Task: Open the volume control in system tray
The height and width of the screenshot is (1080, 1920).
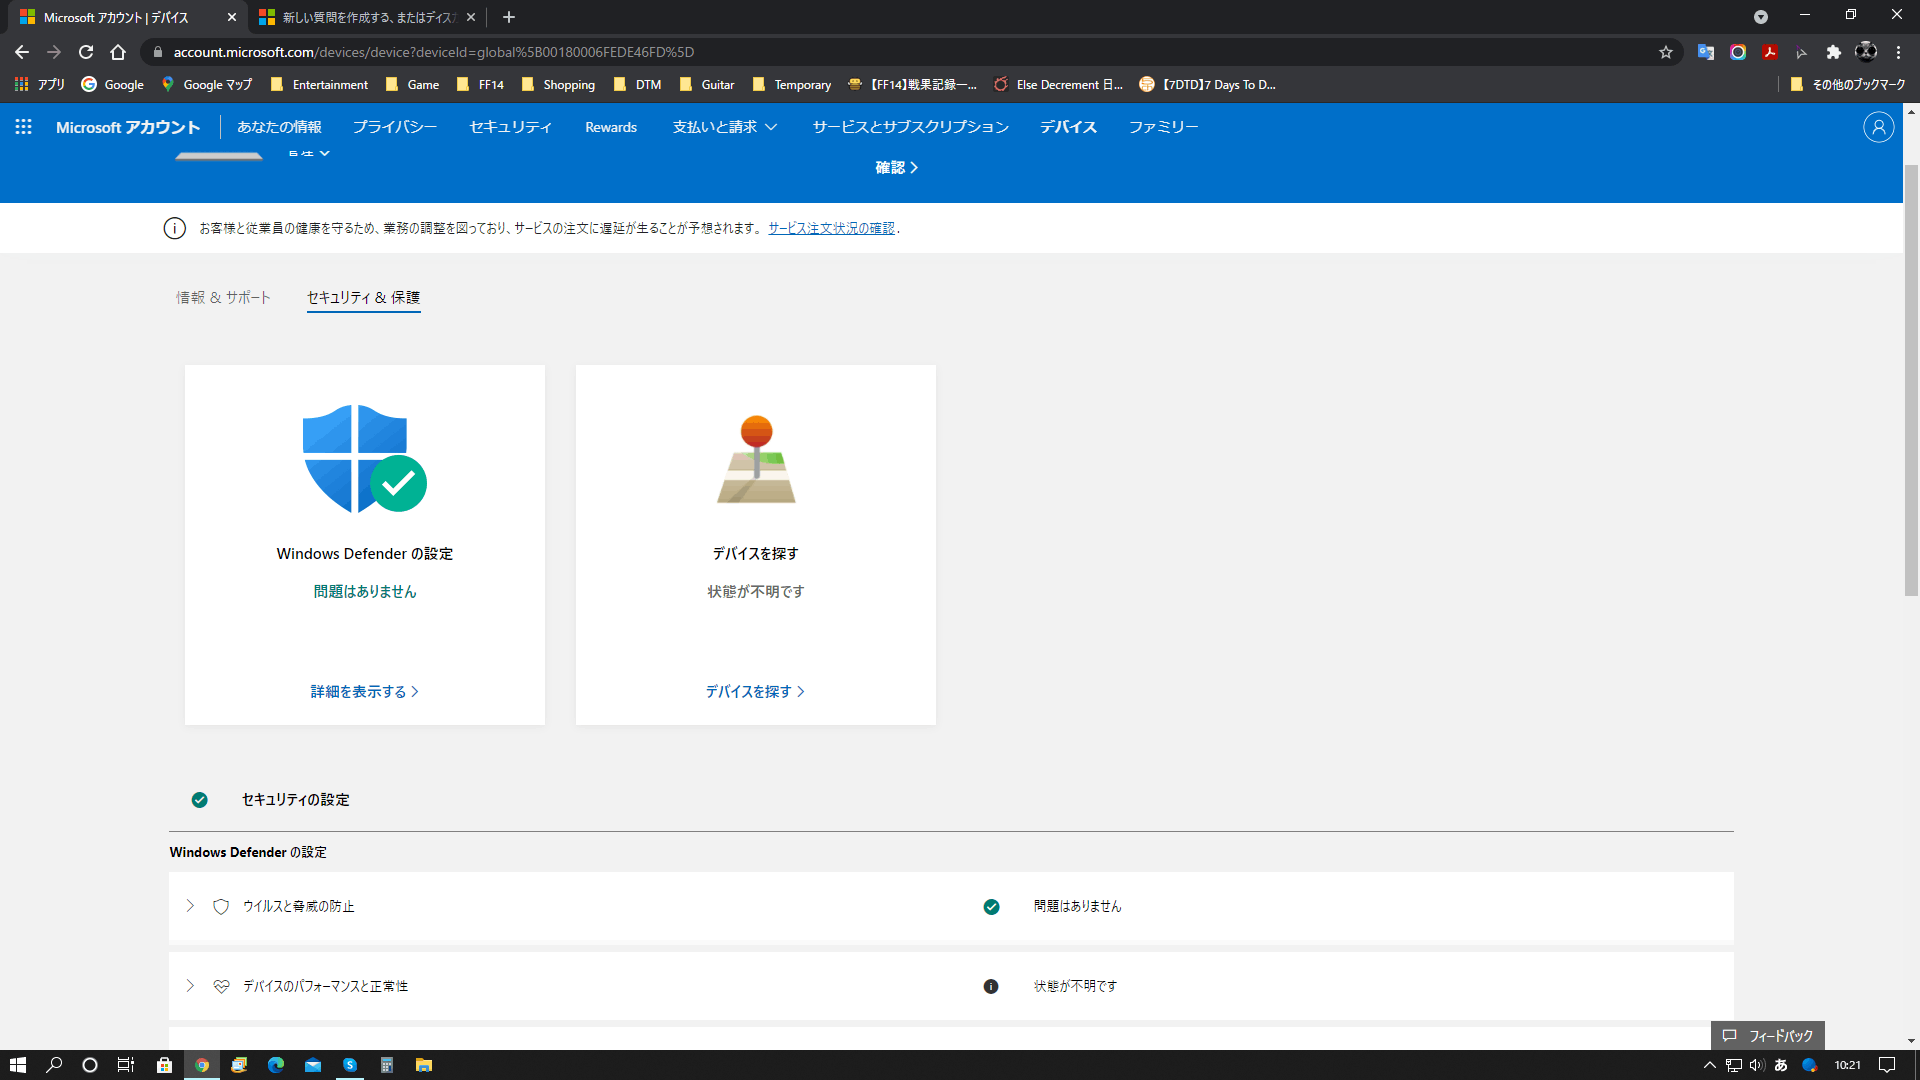Action: click(x=1757, y=1065)
